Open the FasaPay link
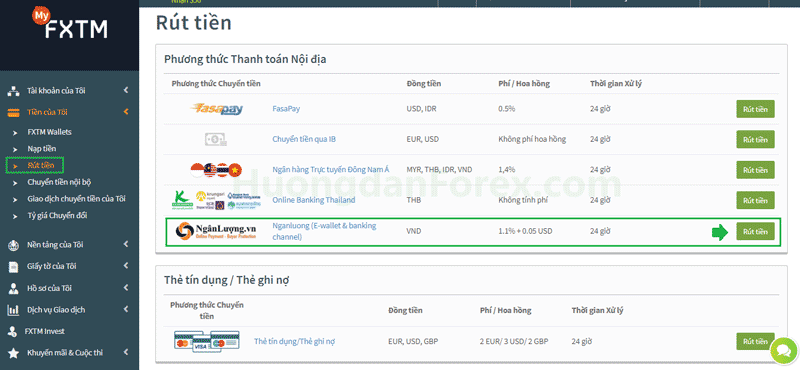Viewport: 800px width, 370px height. (x=286, y=109)
